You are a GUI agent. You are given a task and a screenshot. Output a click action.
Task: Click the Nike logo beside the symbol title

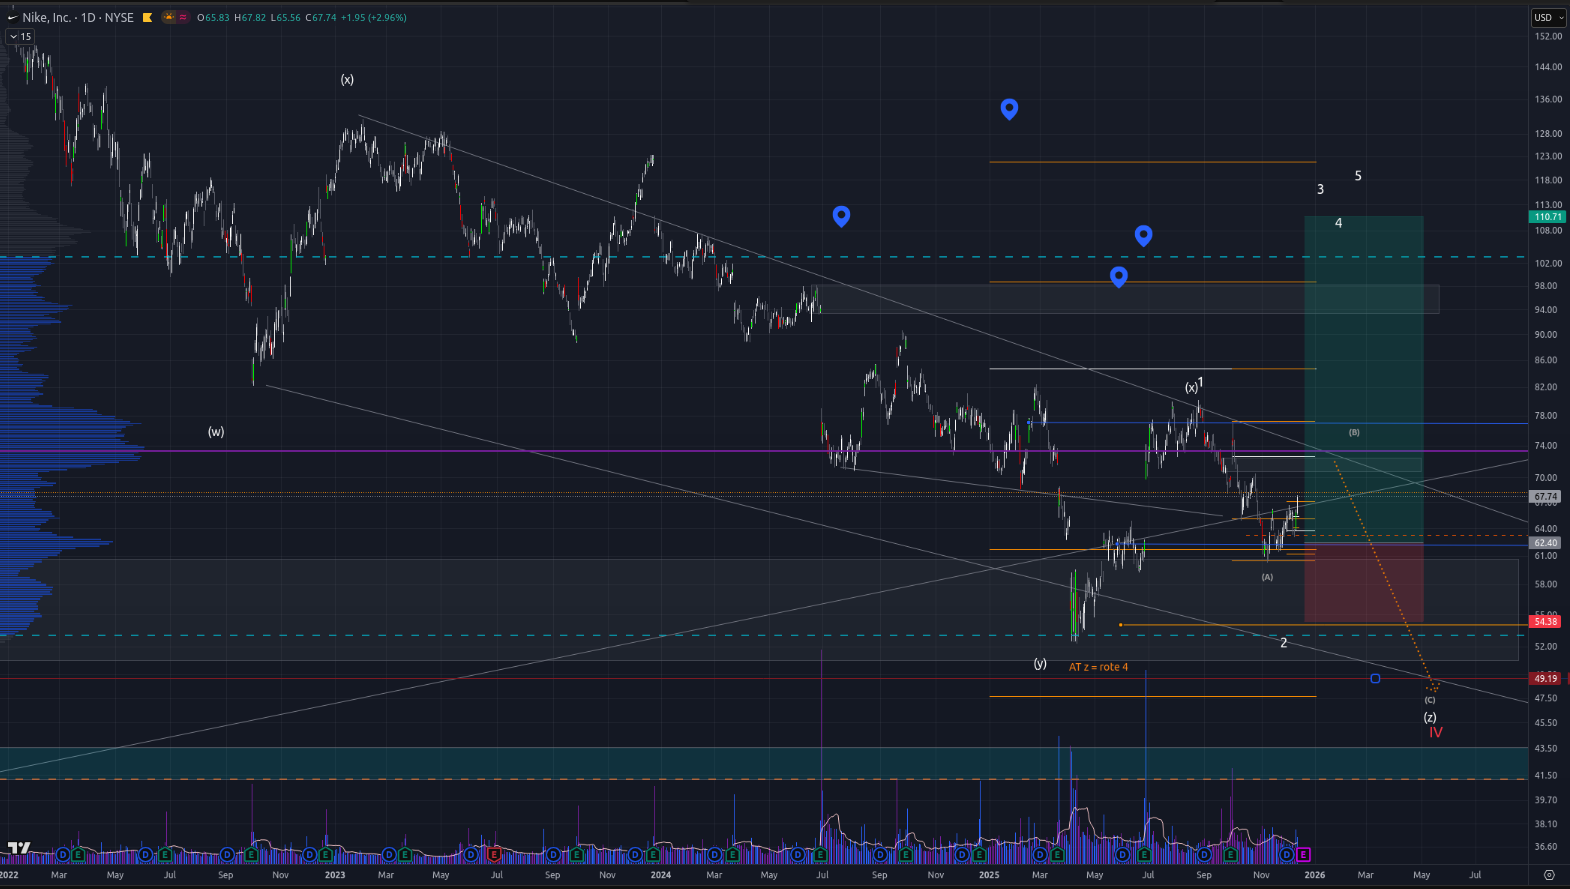12,17
